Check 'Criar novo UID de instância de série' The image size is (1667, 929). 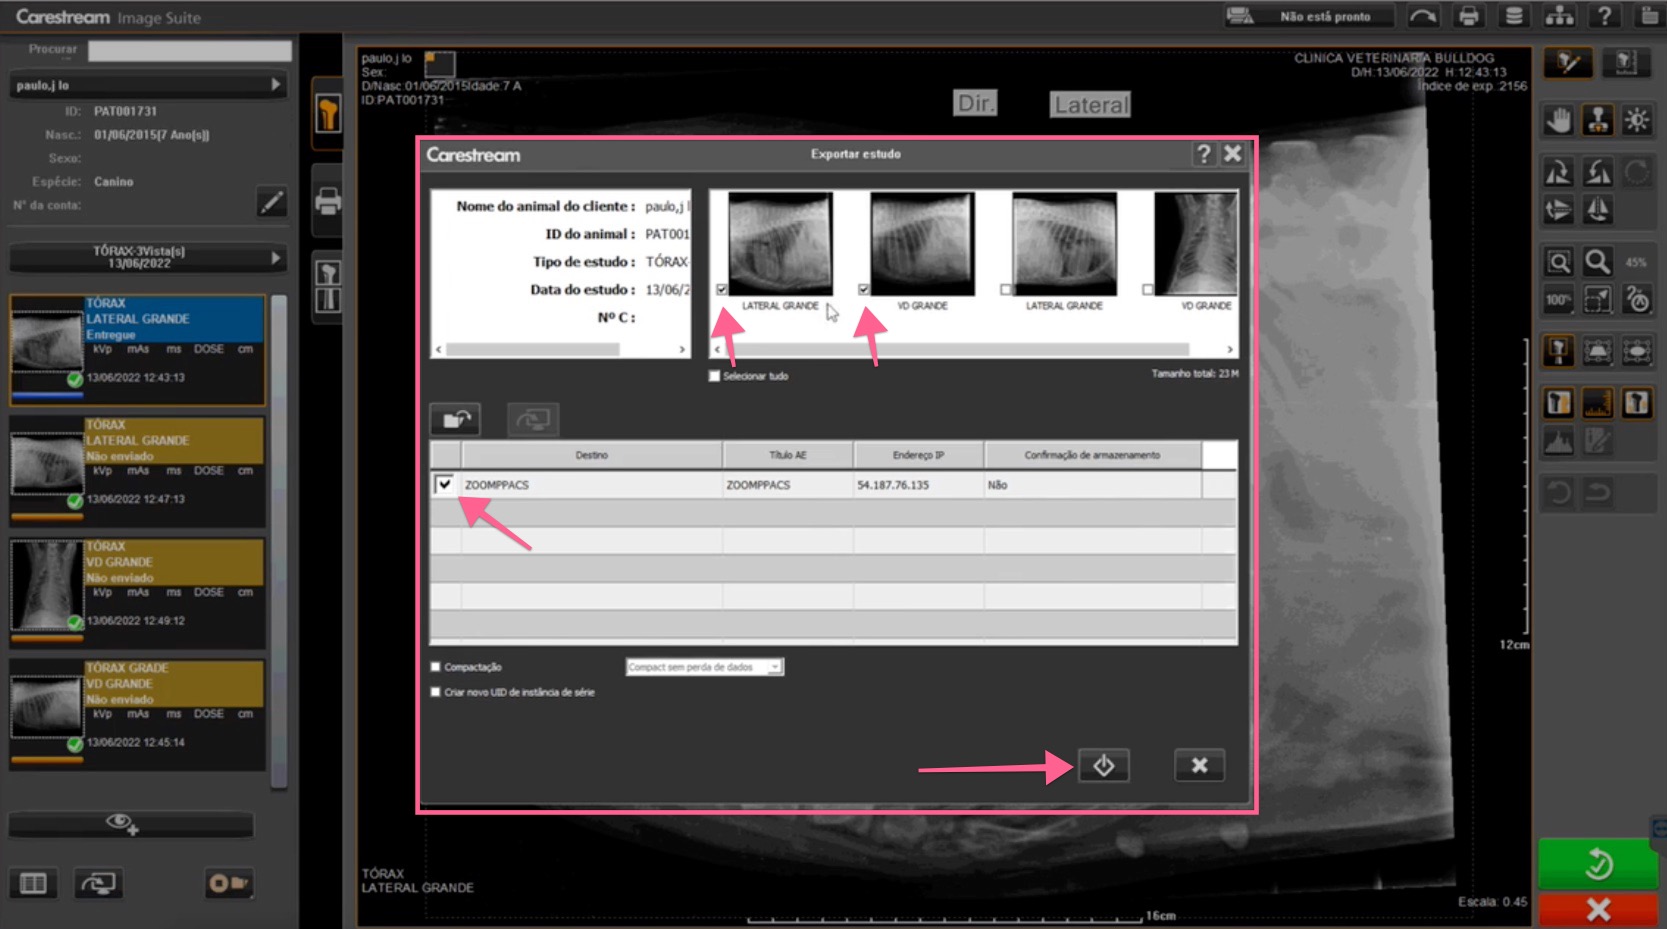coord(435,691)
